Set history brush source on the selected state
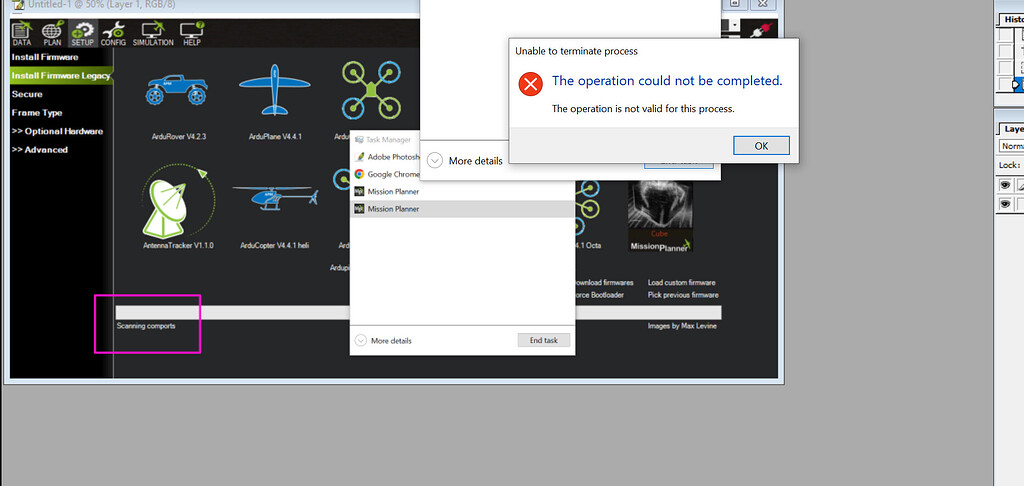 (1006, 84)
